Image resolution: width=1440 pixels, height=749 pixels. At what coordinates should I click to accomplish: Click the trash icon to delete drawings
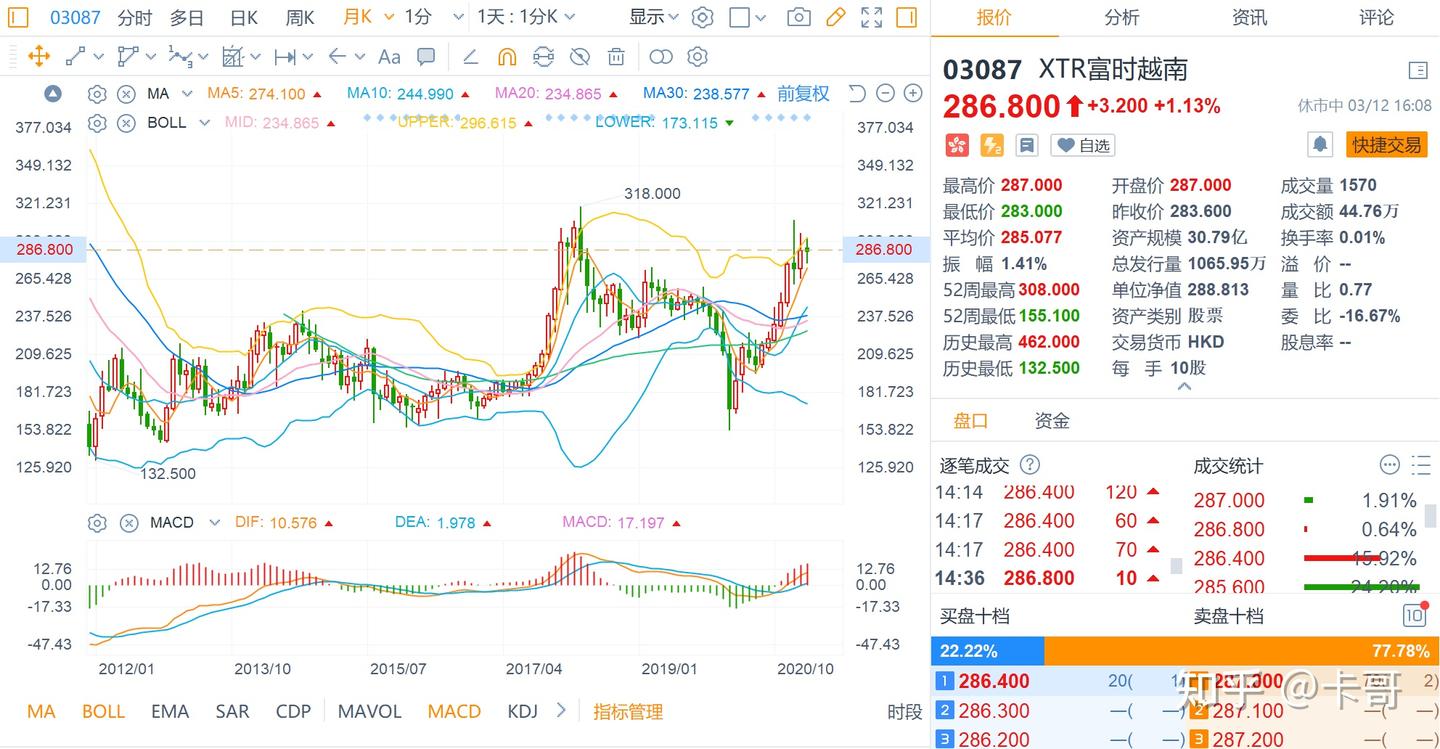click(x=616, y=57)
